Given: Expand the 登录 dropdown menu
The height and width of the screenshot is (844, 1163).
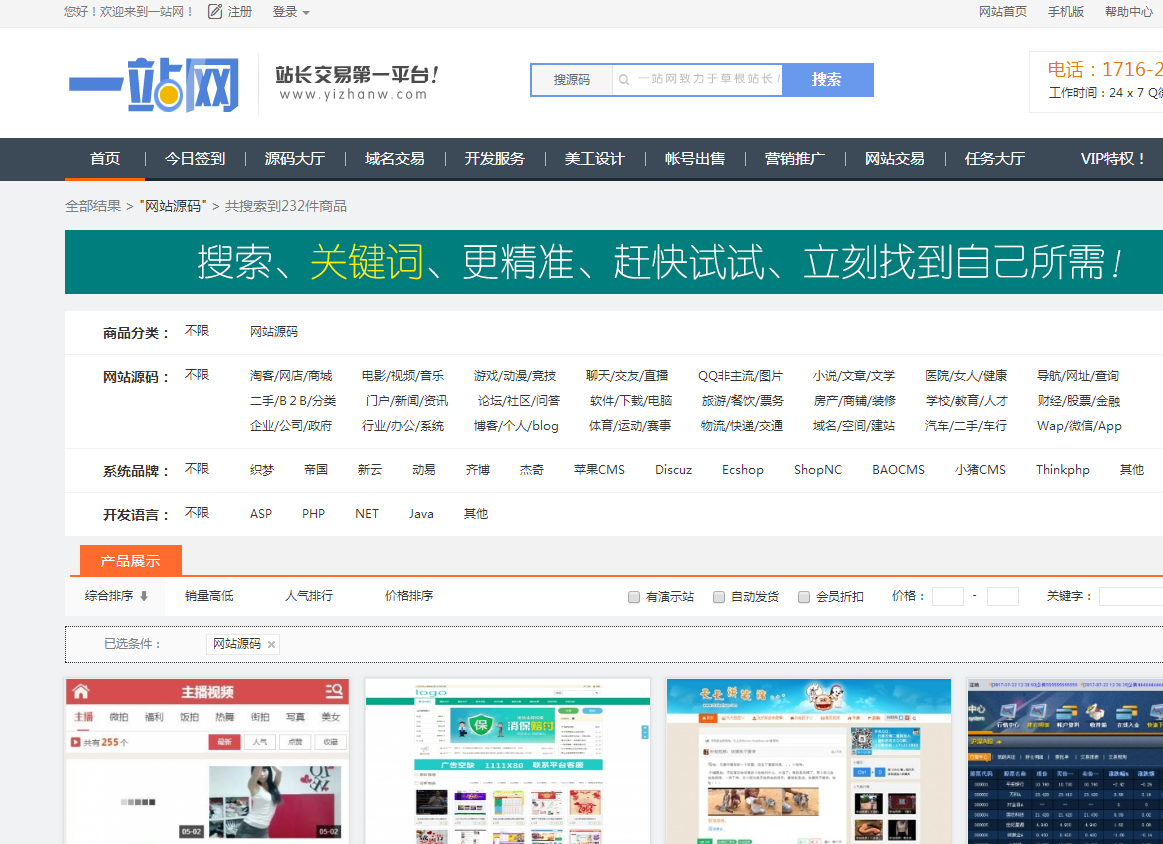Looking at the screenshot, I should (291, 12).
